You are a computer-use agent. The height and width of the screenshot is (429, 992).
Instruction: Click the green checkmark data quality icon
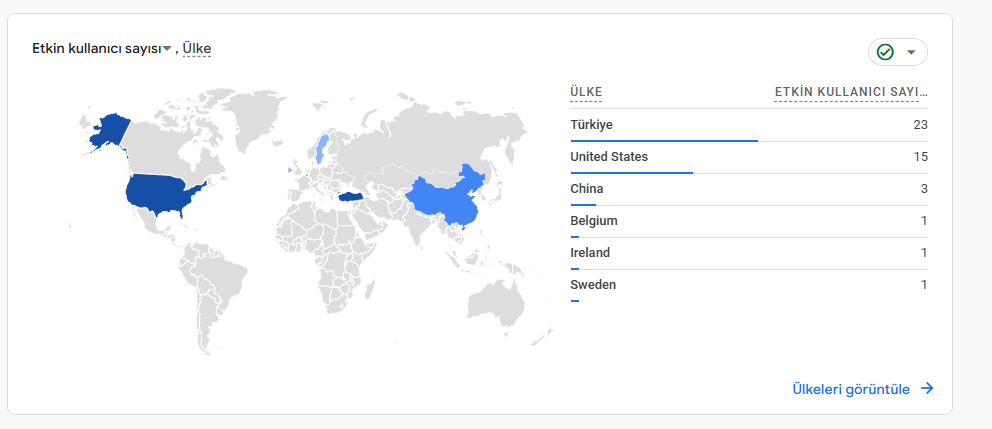[886, 52]
